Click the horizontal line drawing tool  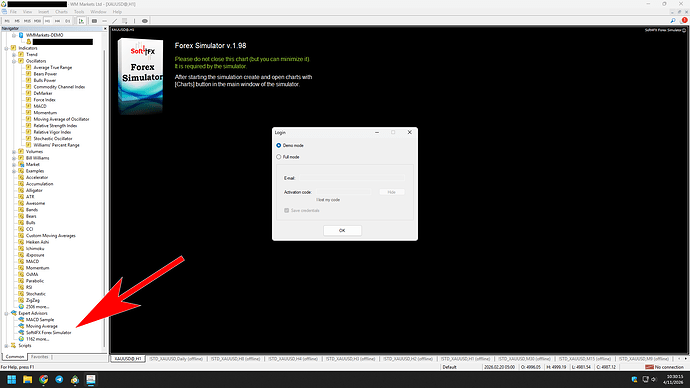tap(104, 21)
